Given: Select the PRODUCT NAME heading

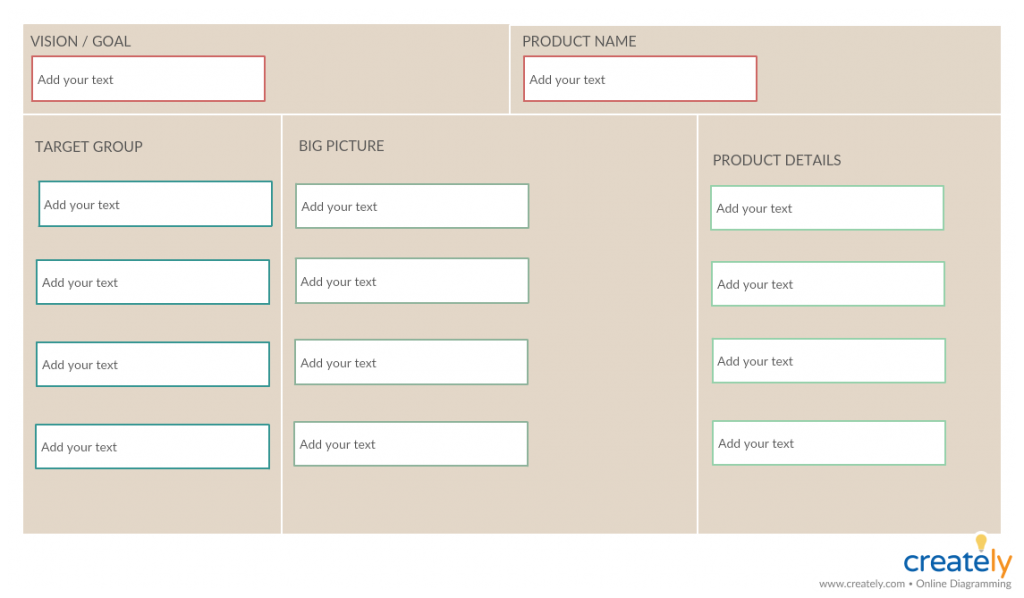Looking at the screenshot, I should 579,41.
